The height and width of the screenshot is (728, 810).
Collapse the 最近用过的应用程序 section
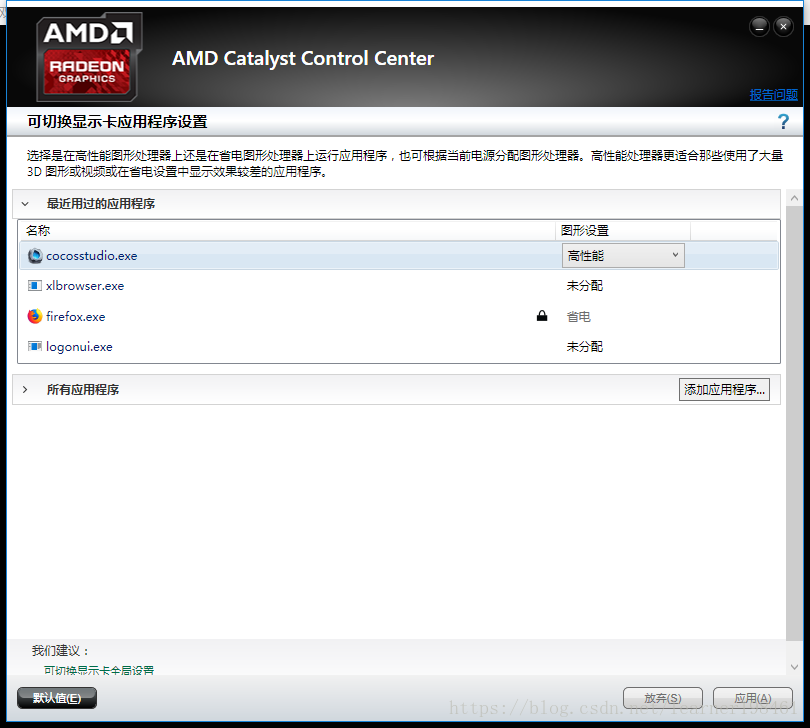tap(25, 204)
